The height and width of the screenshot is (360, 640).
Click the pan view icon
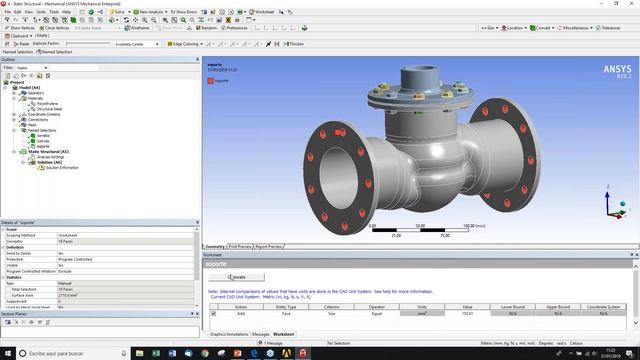[136, 20]
